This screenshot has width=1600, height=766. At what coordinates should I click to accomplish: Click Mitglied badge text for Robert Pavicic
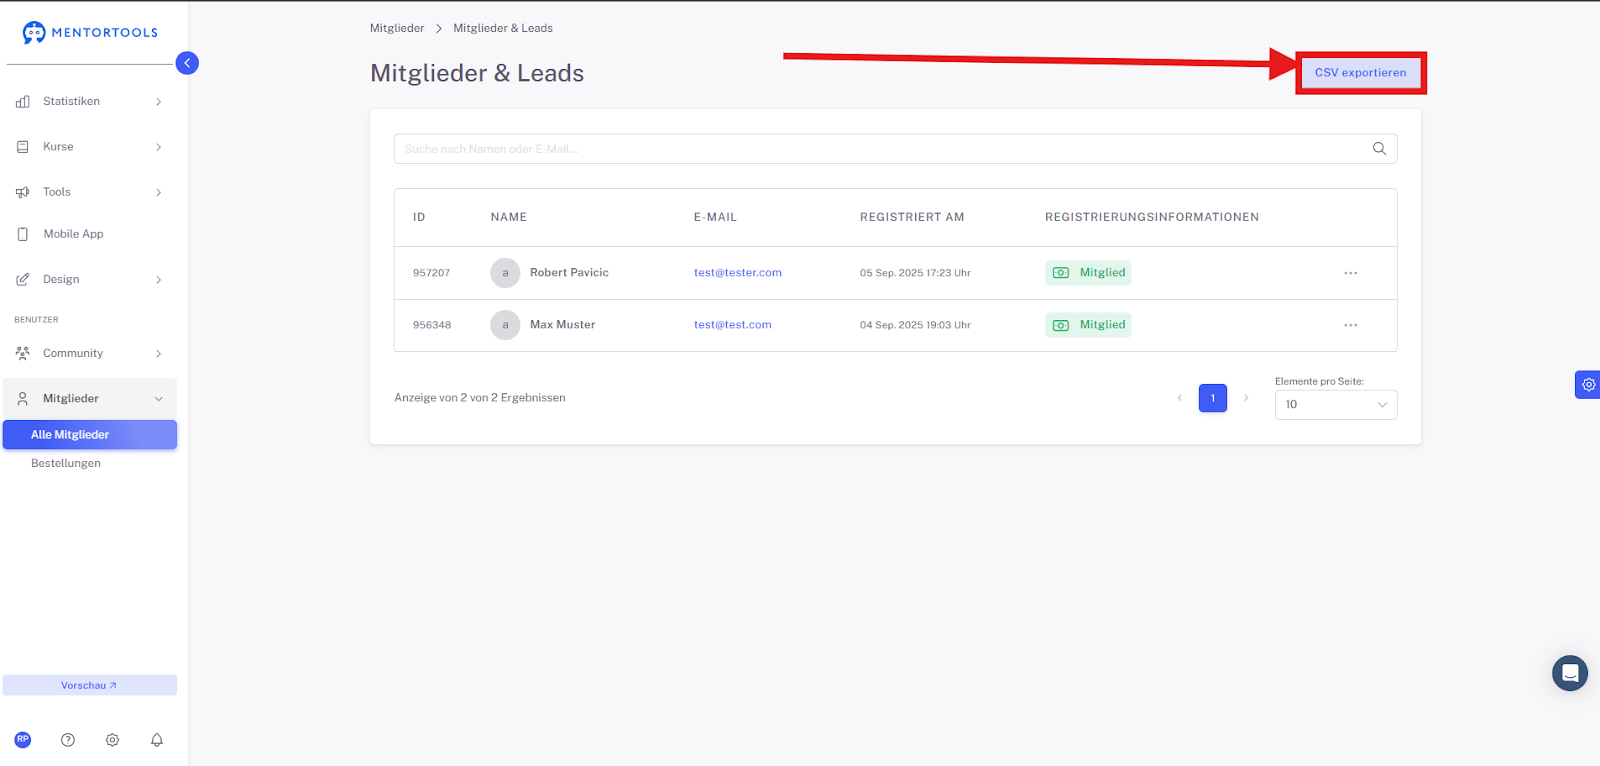(x=1102, y=273)
